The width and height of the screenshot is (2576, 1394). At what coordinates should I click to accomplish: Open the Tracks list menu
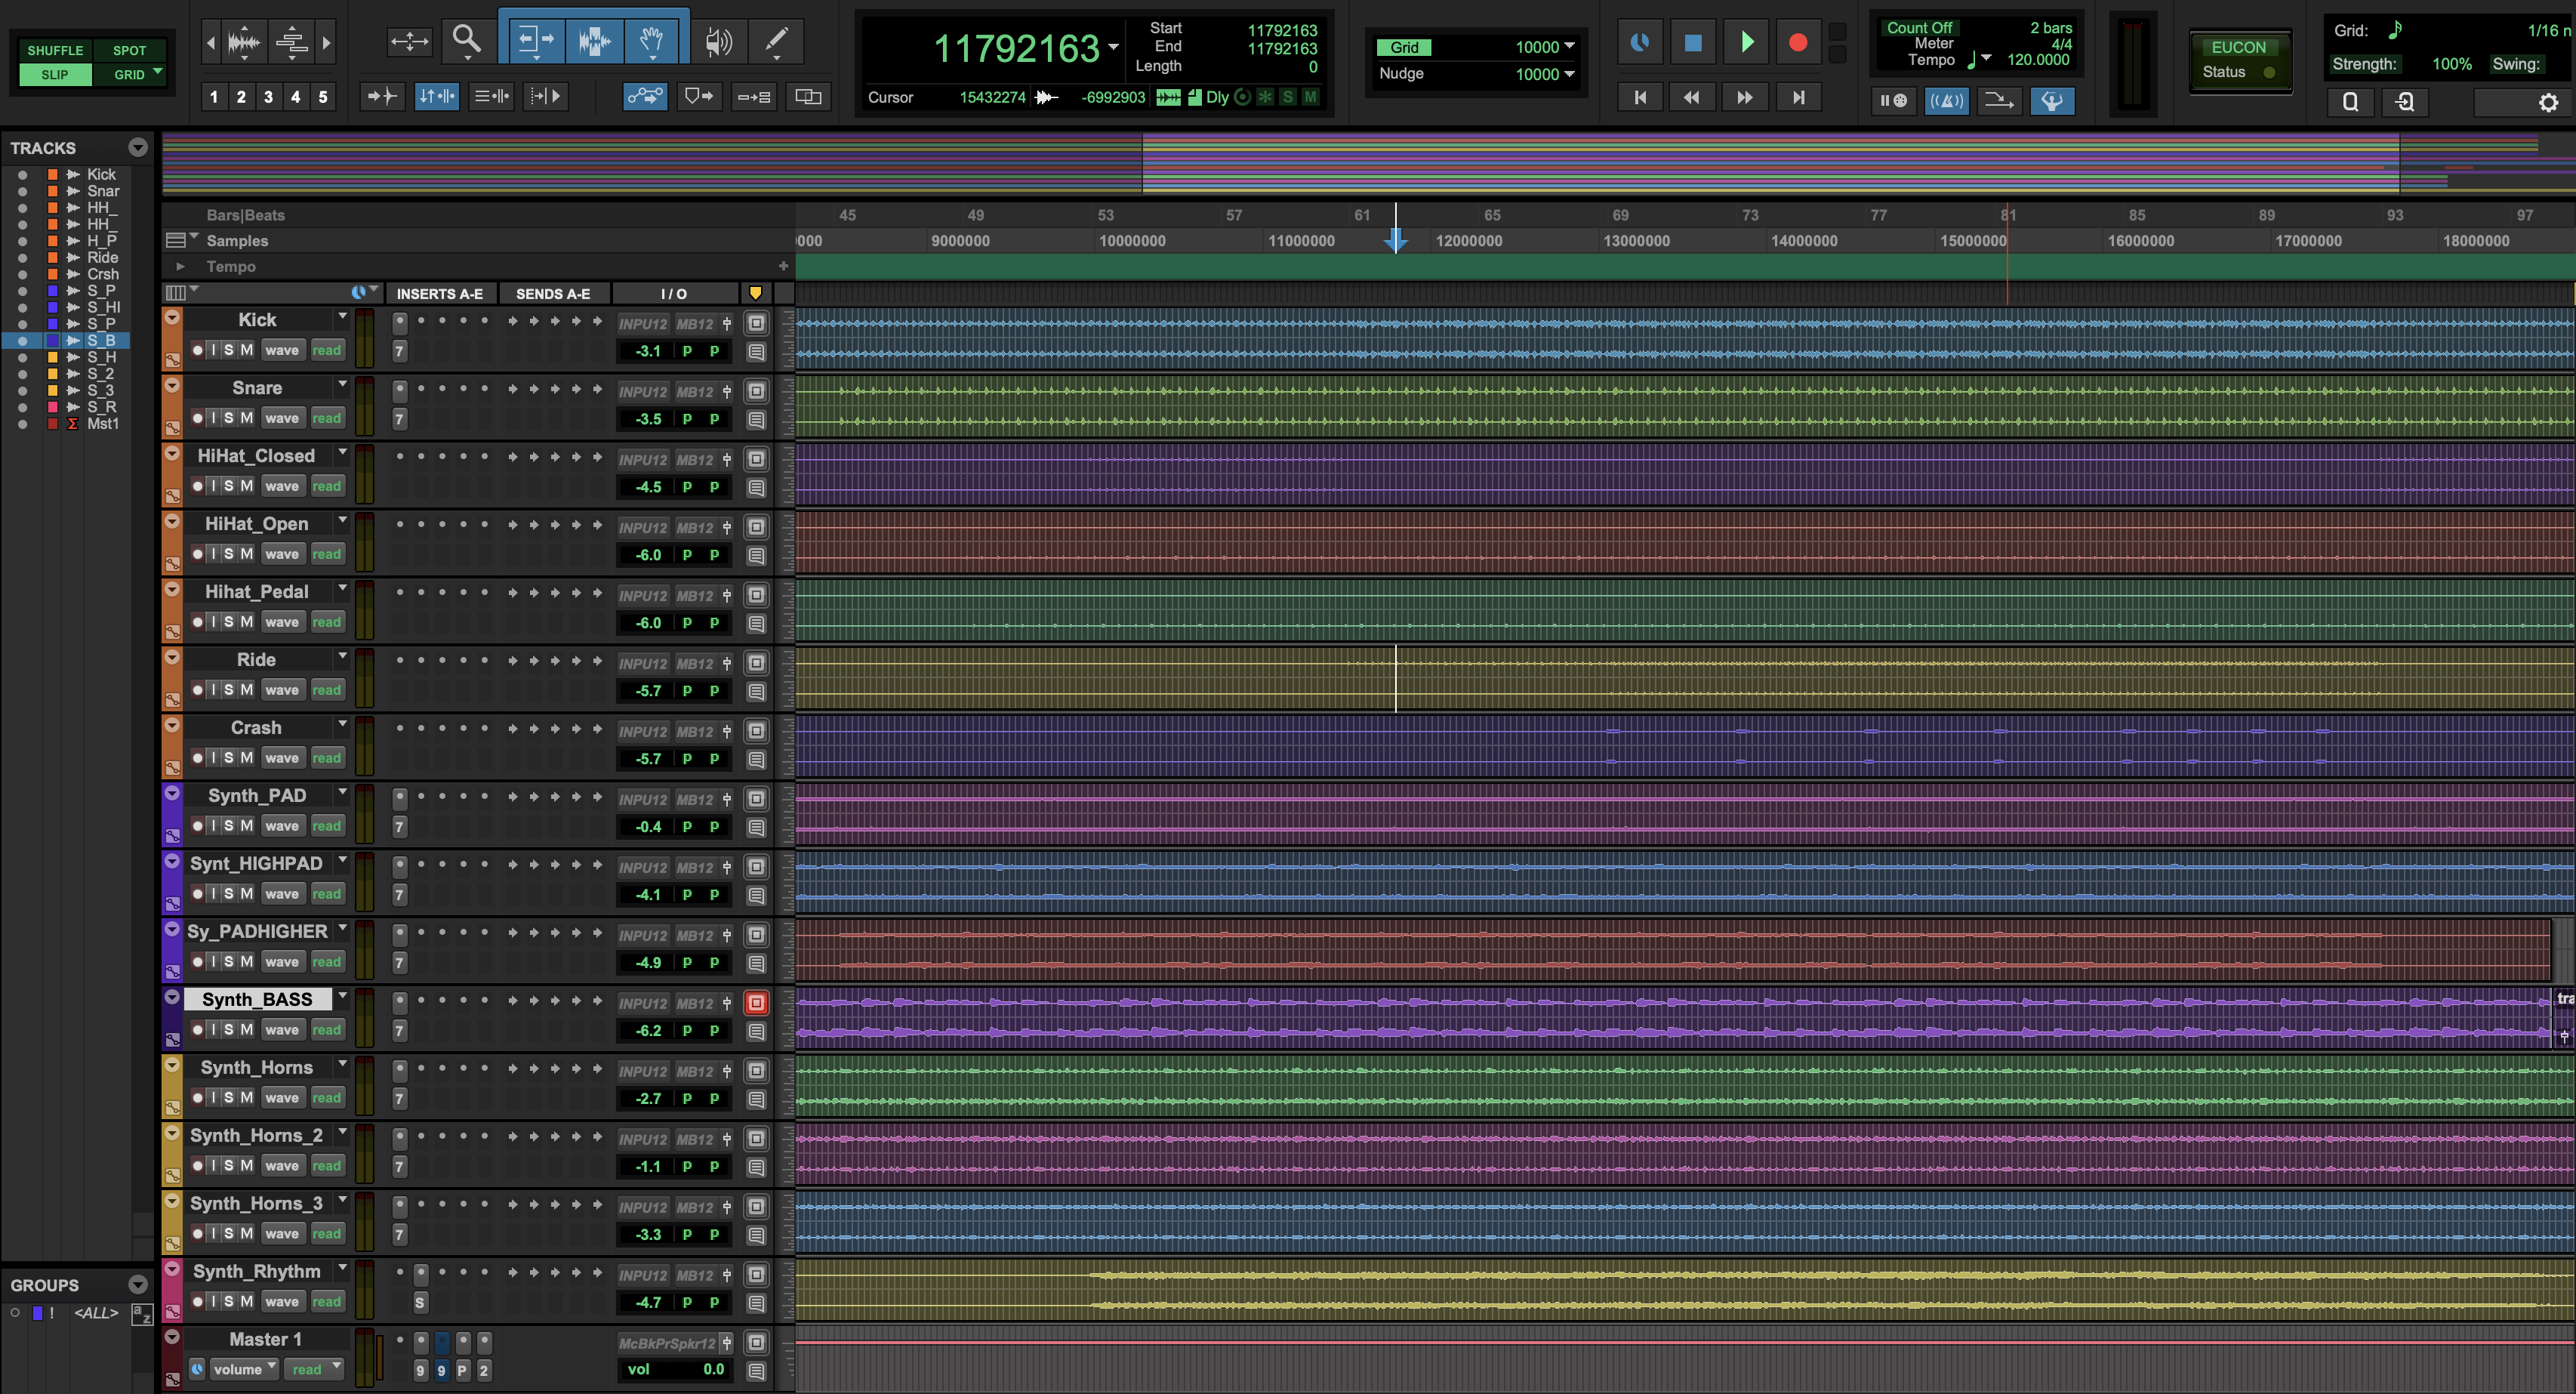(138, 148)
